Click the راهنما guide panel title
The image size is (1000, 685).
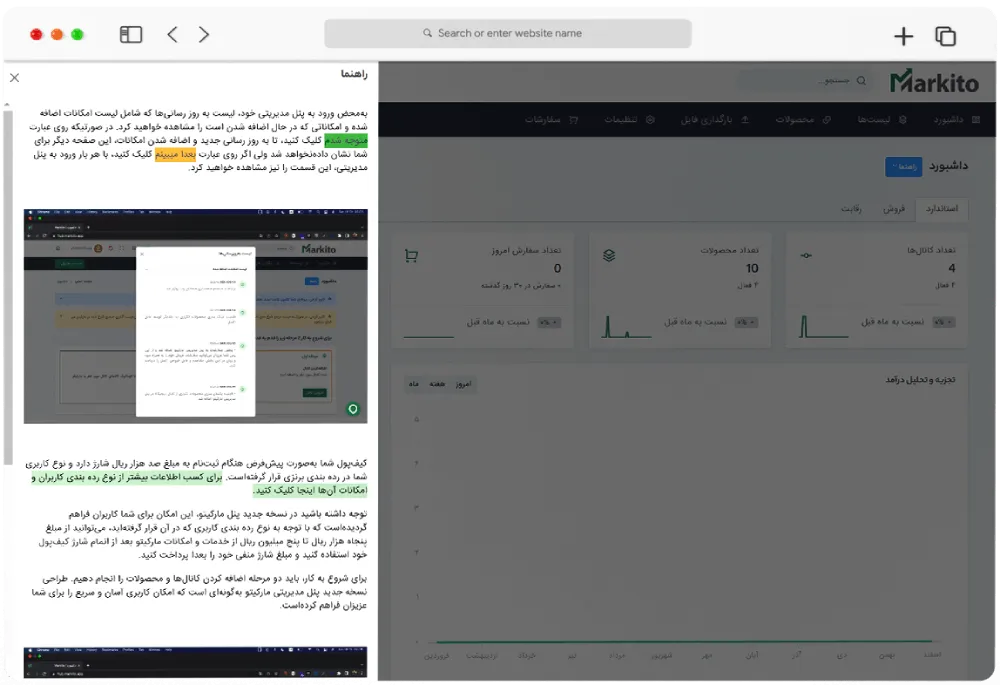click(354, 74)
